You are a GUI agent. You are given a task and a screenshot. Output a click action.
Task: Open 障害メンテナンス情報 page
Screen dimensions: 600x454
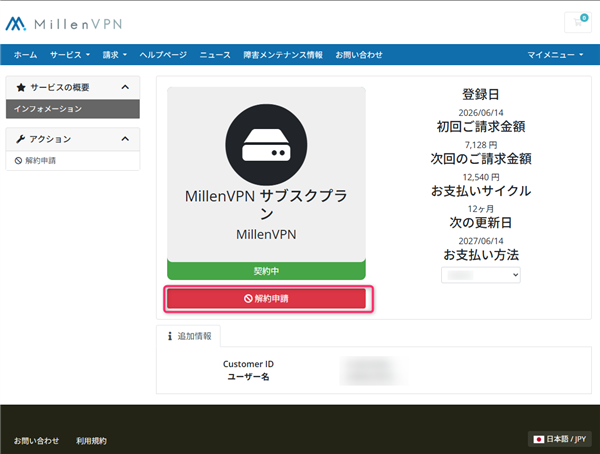click(x=283, y=55)
